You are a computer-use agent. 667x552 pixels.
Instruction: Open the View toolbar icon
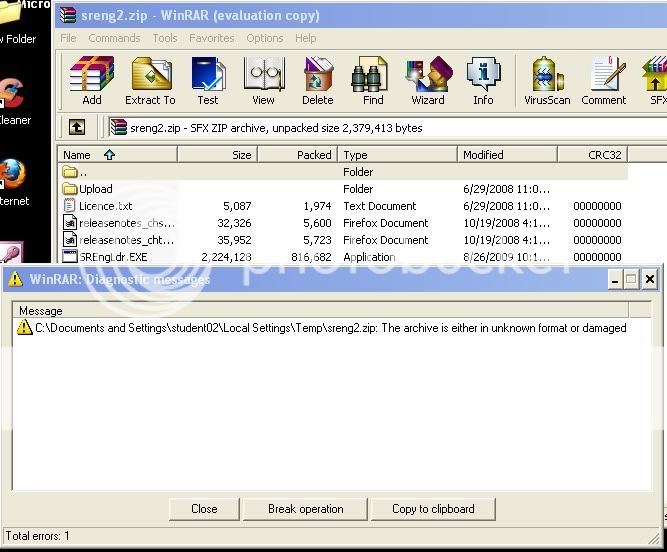point(264,74)
